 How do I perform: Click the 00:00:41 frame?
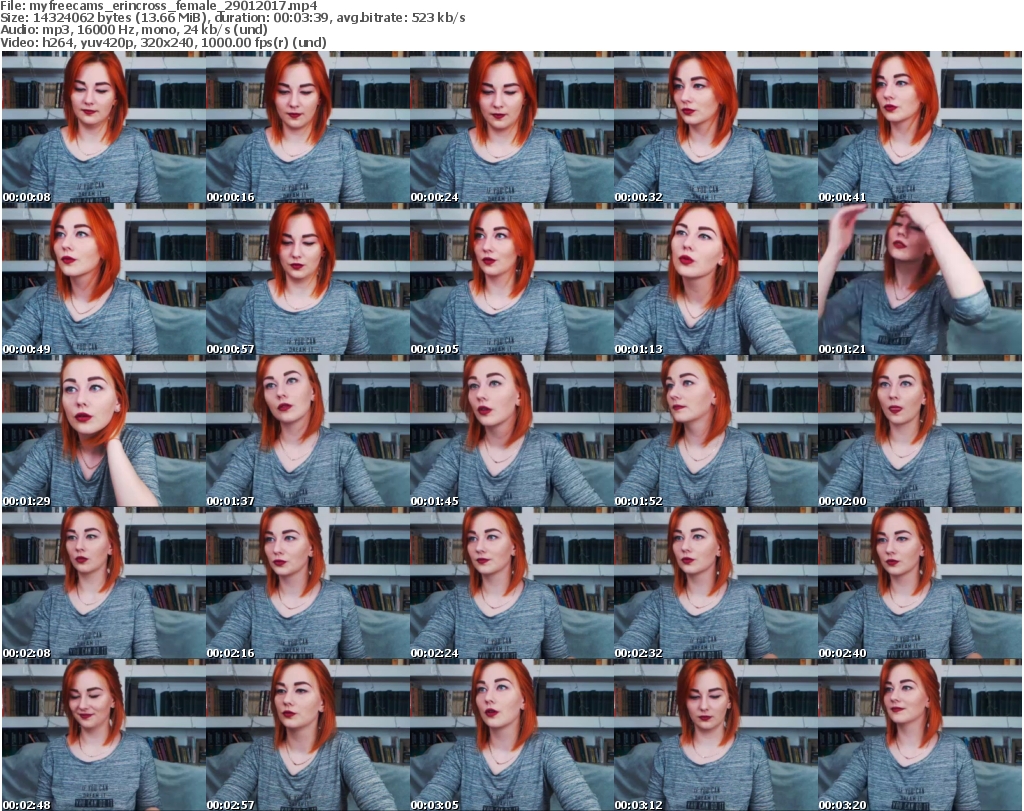(919, 128)
